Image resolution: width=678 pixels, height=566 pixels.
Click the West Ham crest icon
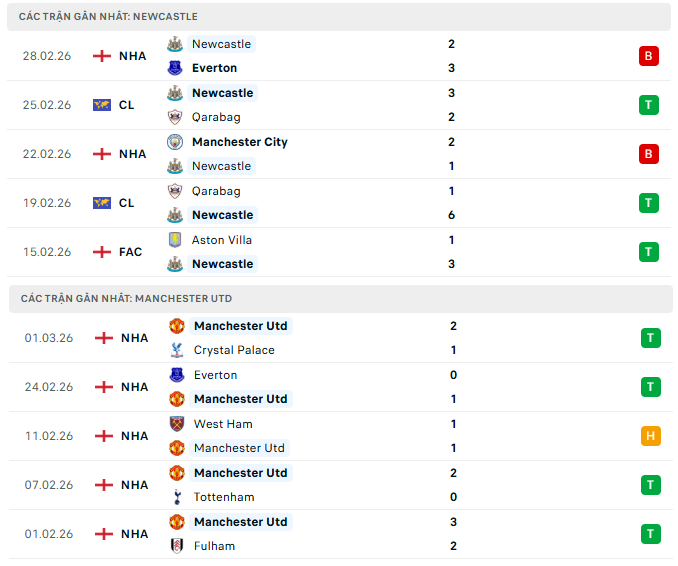click(x=177, y=424)
